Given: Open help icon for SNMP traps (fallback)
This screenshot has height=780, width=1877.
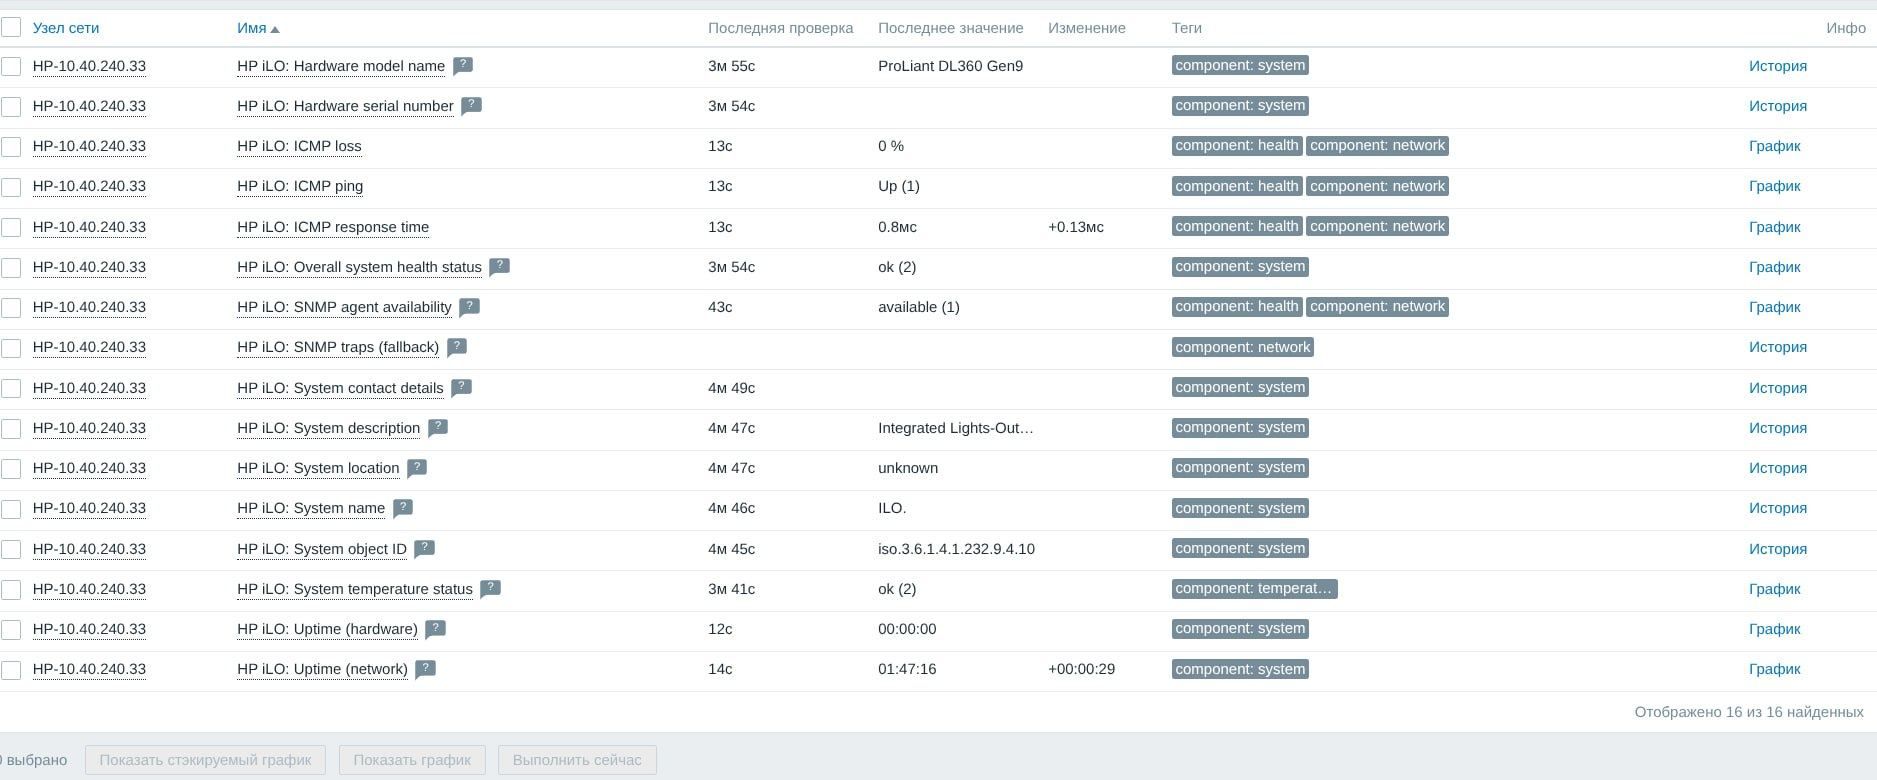Looking at the screenshot, I should 457,347.
